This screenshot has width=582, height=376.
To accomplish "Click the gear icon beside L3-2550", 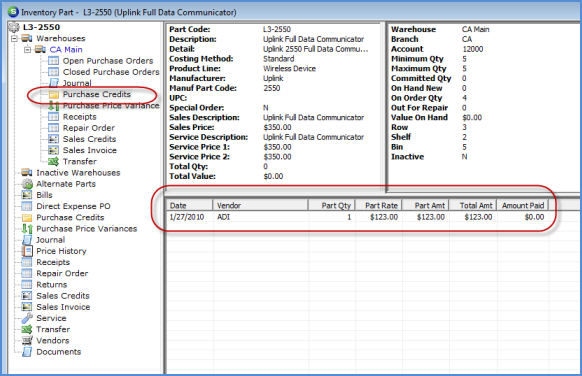I will (x=14, y=27).
